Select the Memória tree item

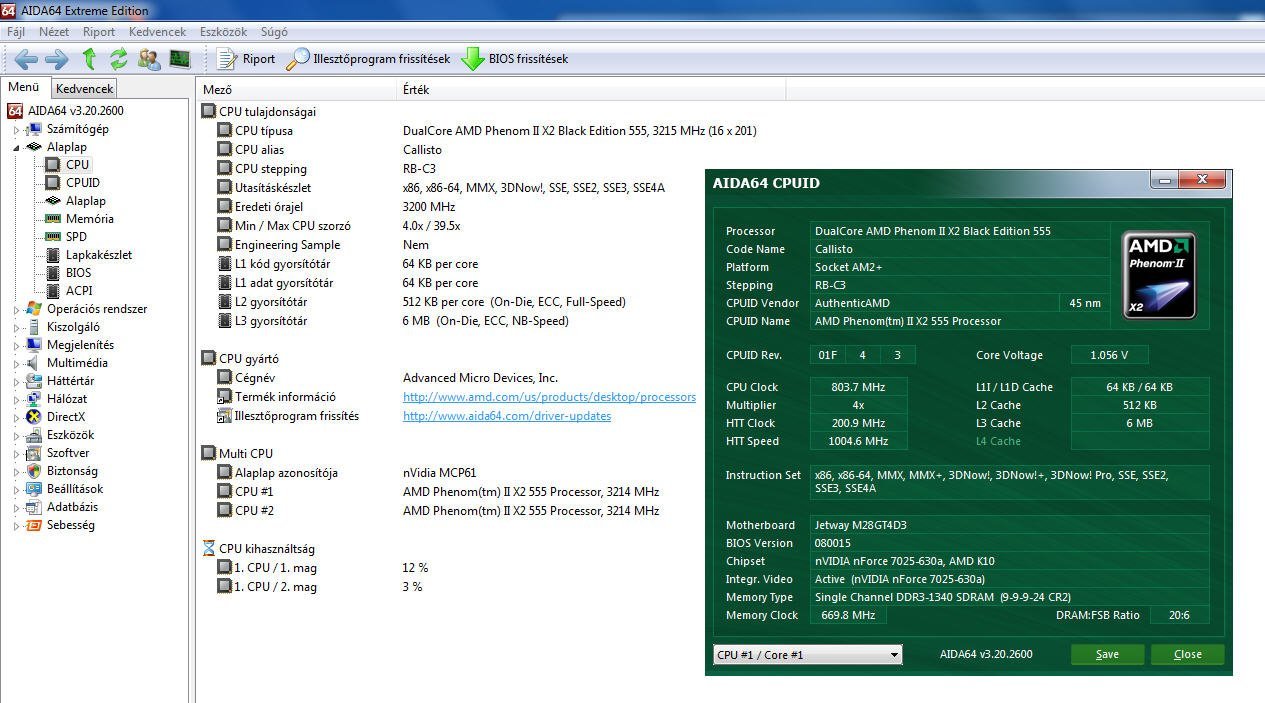[x=90, y=219]
